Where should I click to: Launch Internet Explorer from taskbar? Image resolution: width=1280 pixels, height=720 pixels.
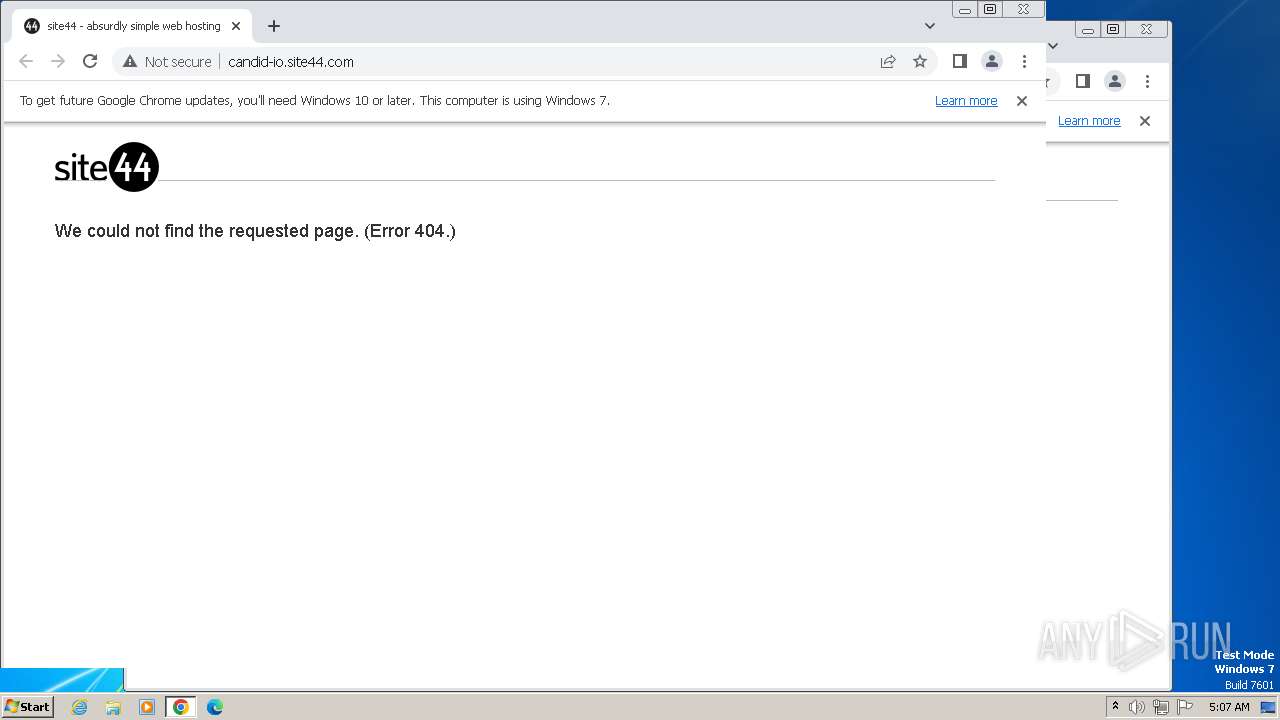pos(79,707)
